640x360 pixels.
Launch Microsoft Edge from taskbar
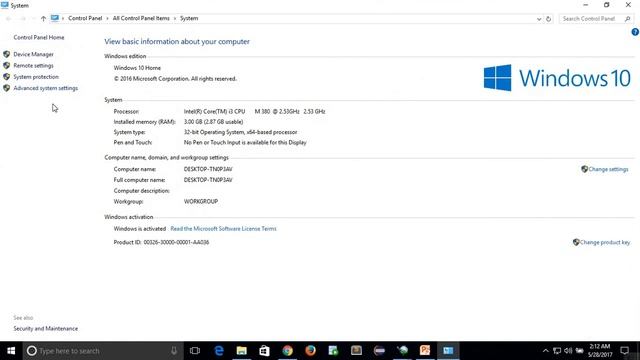(219, 351)
